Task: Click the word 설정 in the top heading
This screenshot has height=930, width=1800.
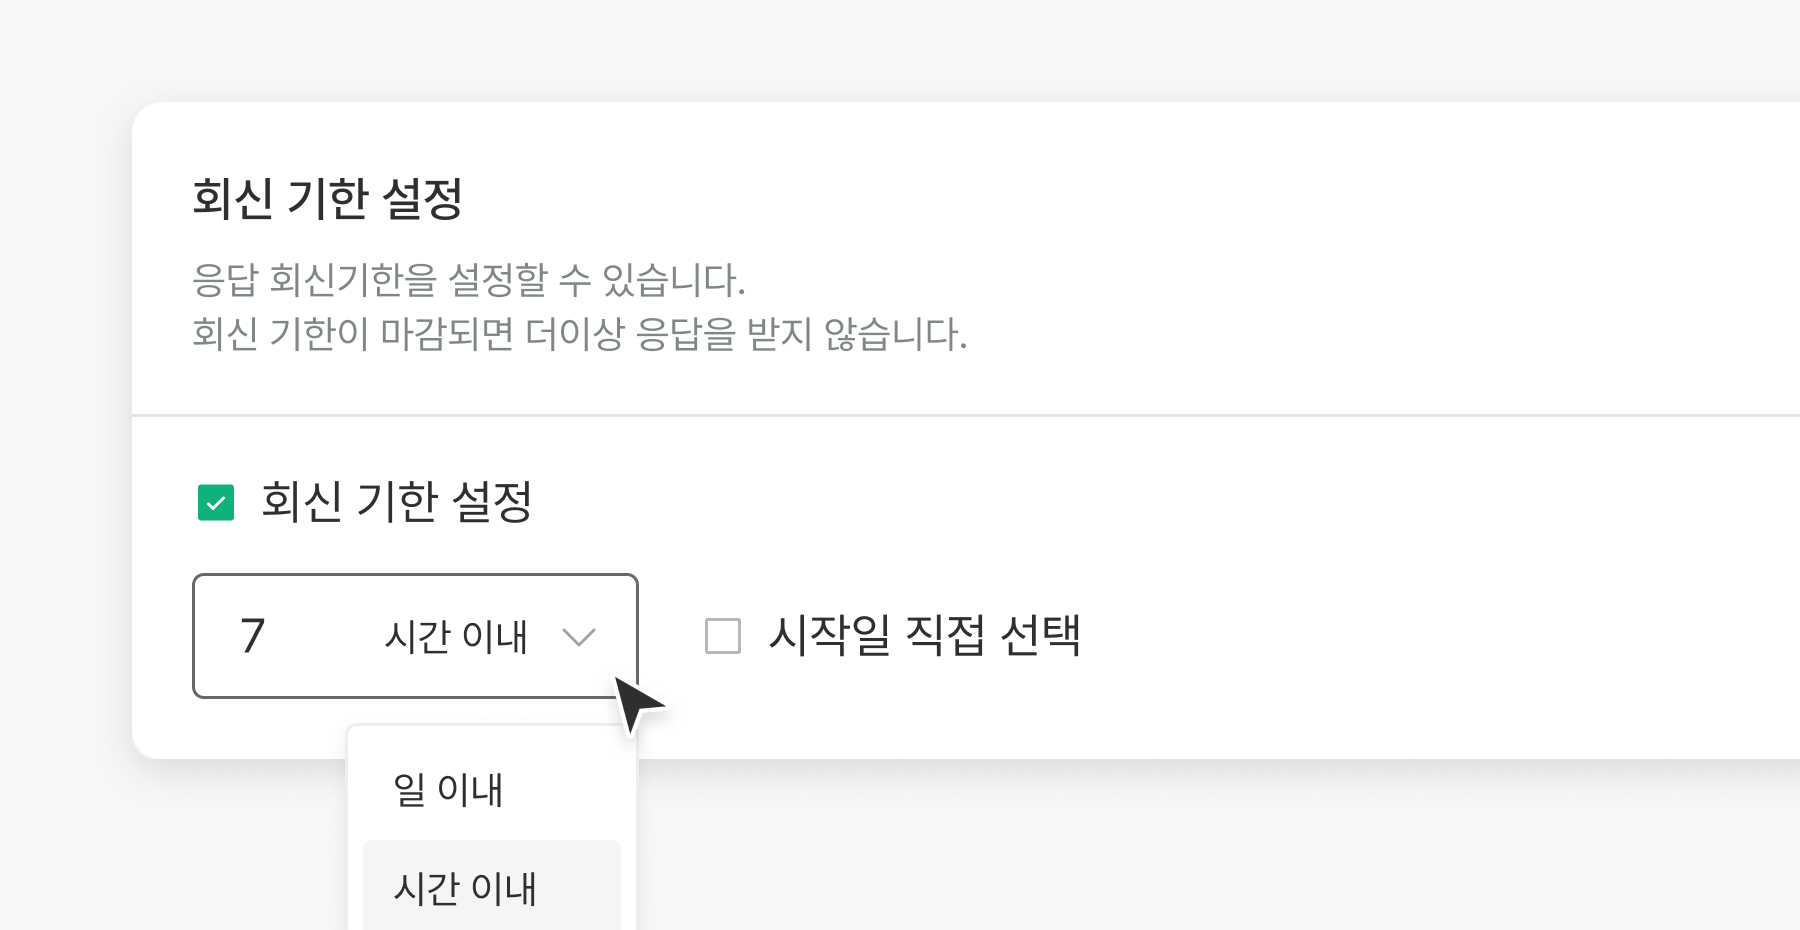Action: 423,198
